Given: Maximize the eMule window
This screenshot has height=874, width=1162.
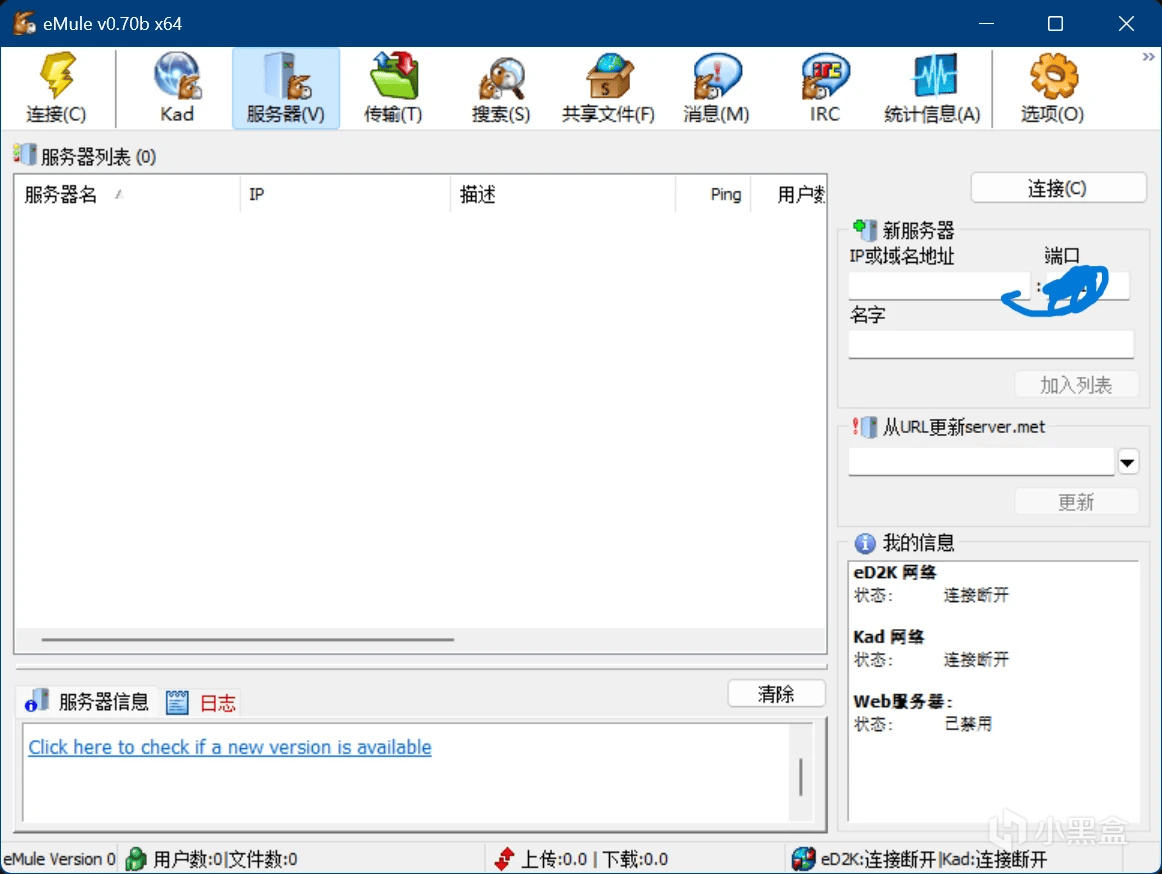Looking at the screenshot, I should [1055, 24].
